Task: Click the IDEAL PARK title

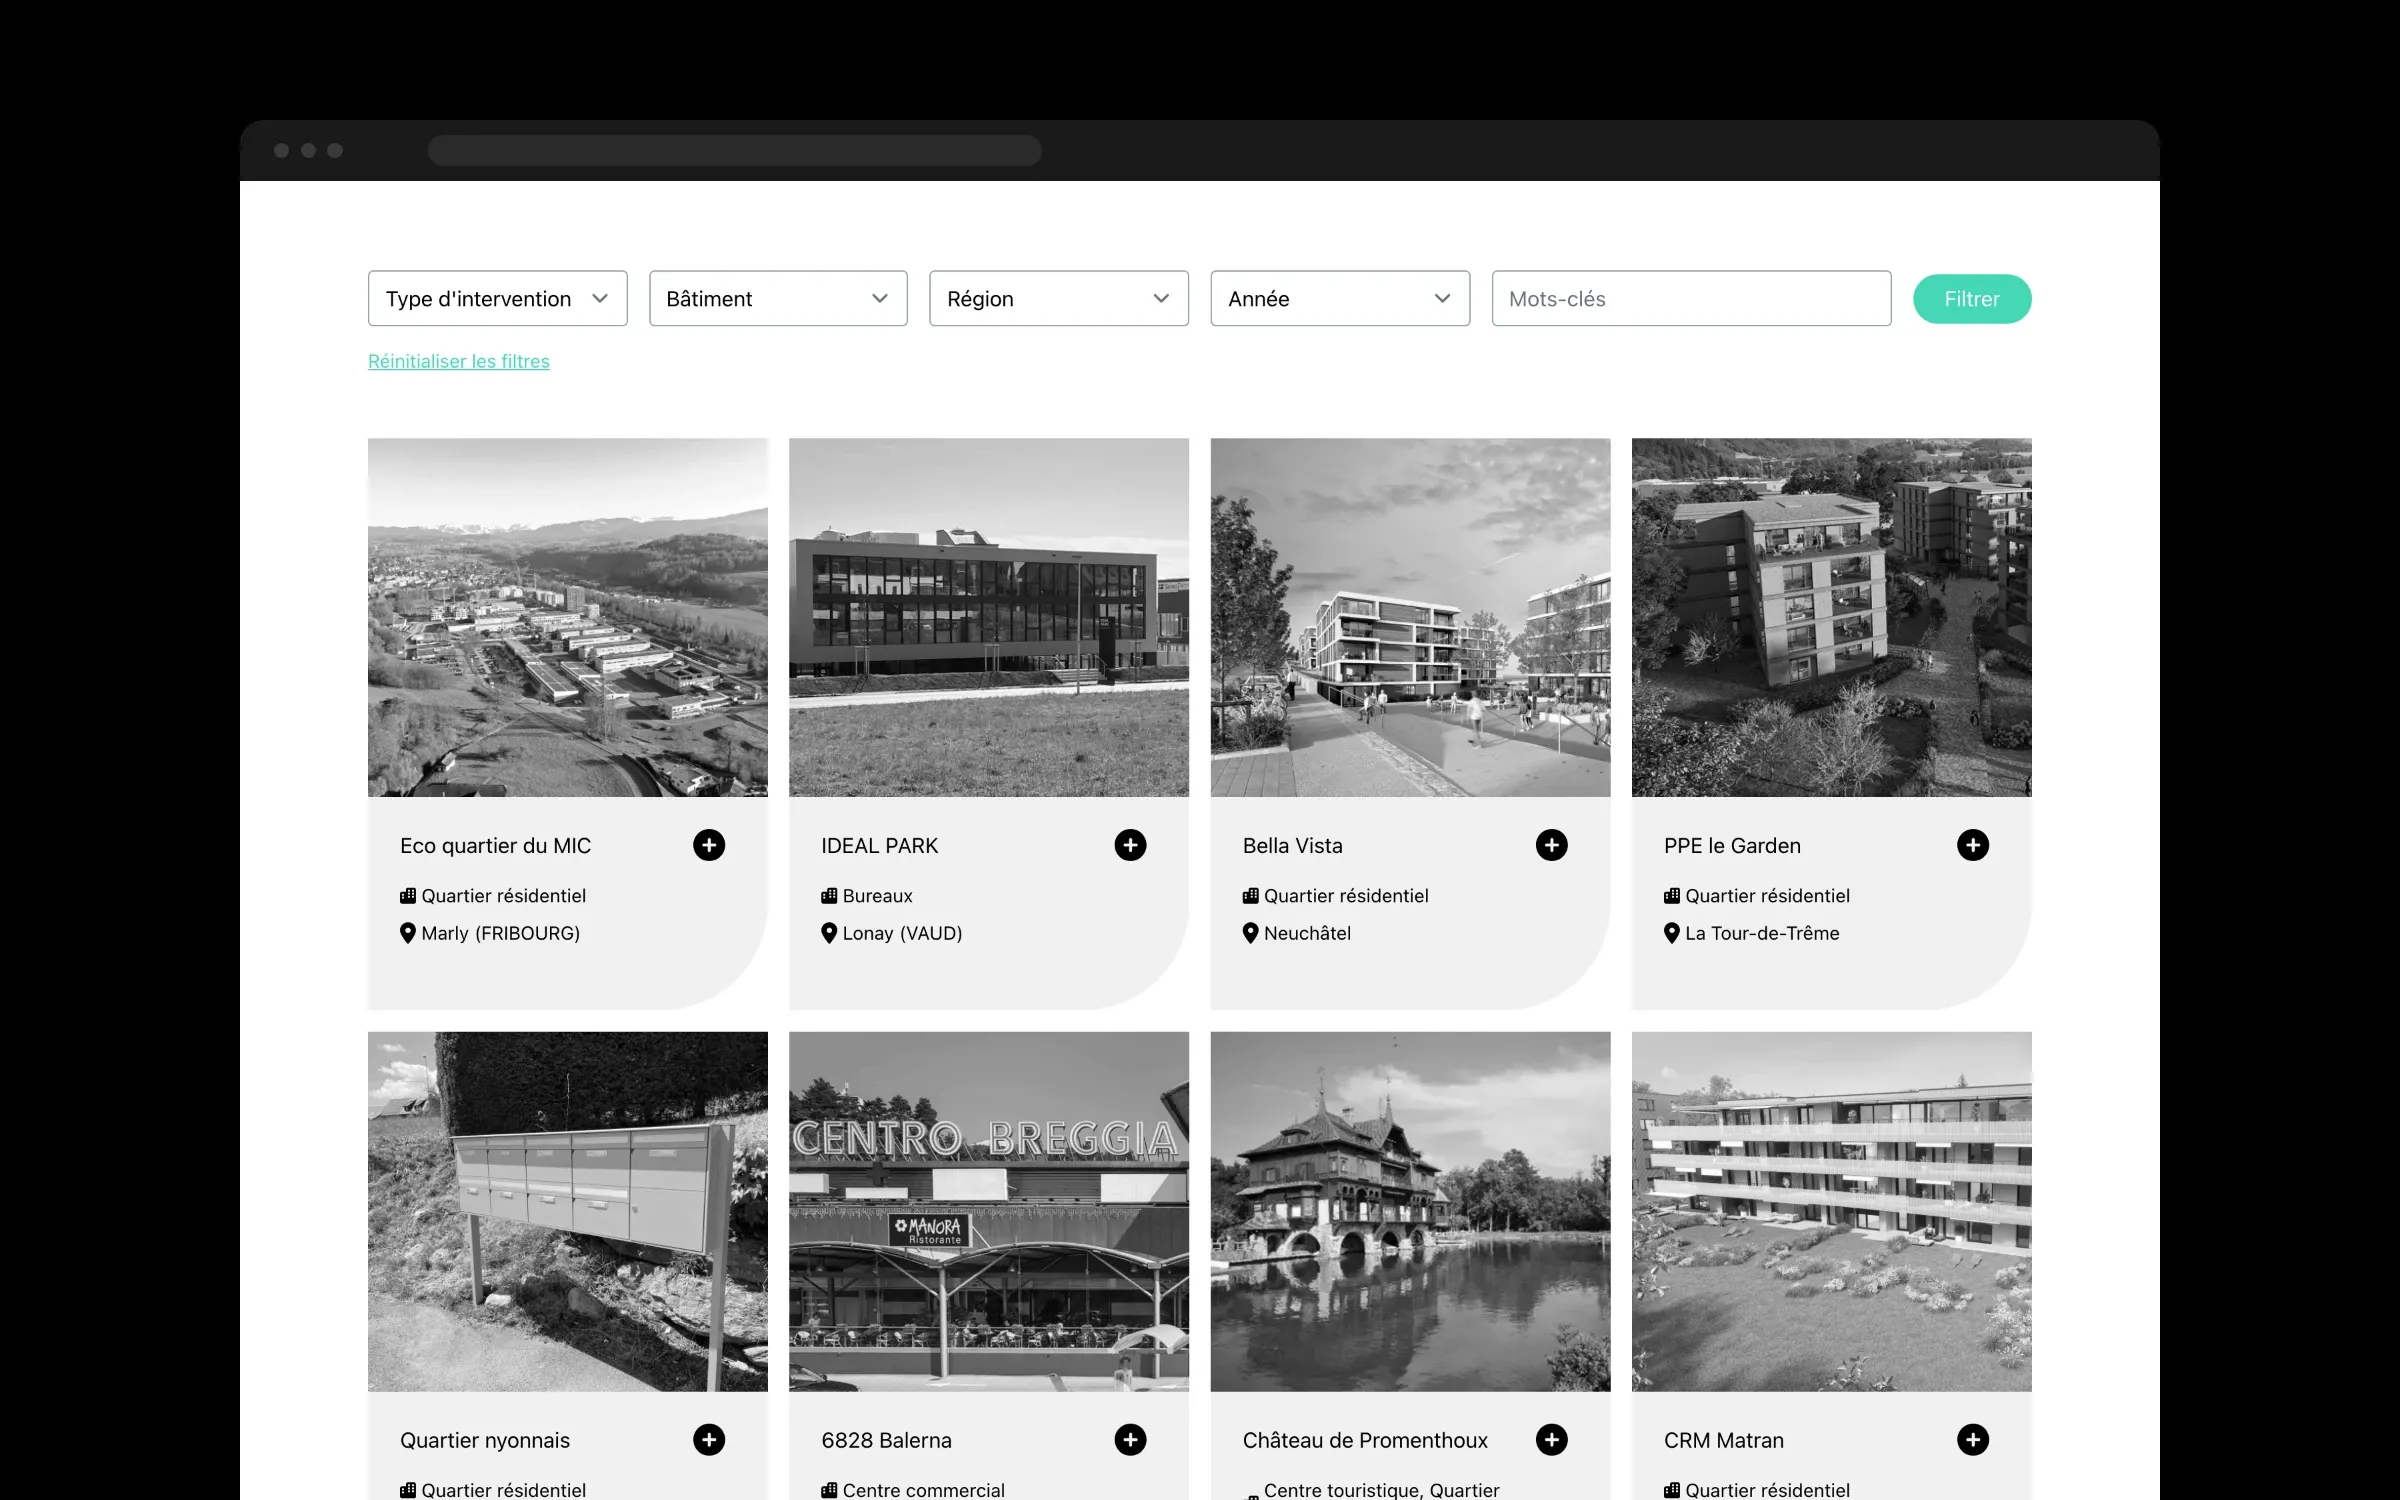Action: [880, 846]
